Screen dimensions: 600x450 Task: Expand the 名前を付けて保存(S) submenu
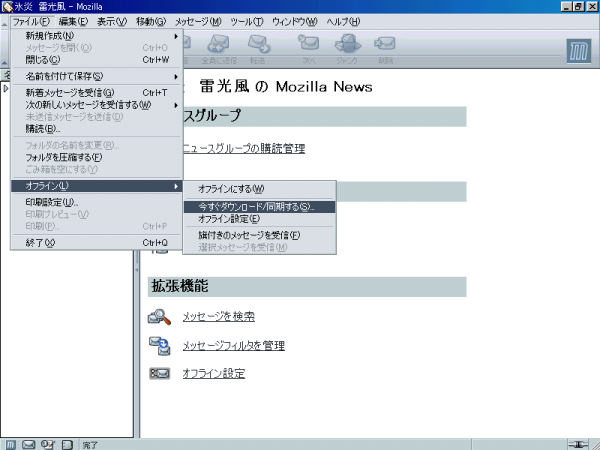click(97, 77)
